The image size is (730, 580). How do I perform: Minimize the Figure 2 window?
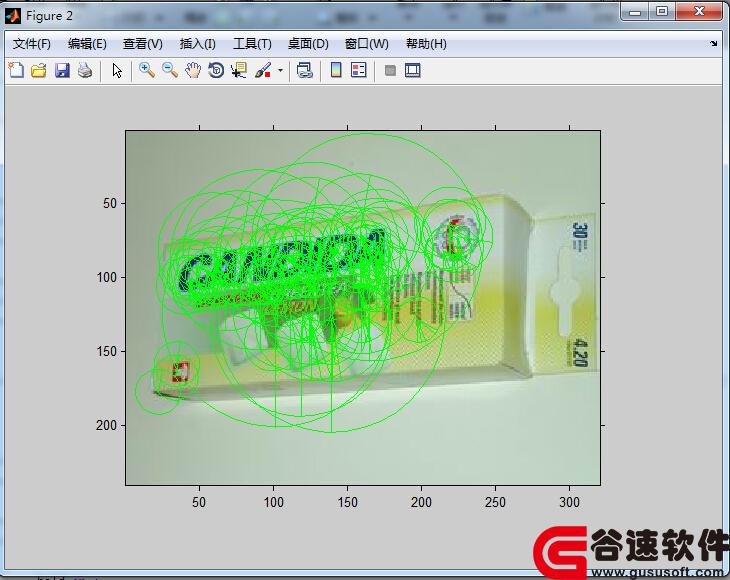(635, 12)
